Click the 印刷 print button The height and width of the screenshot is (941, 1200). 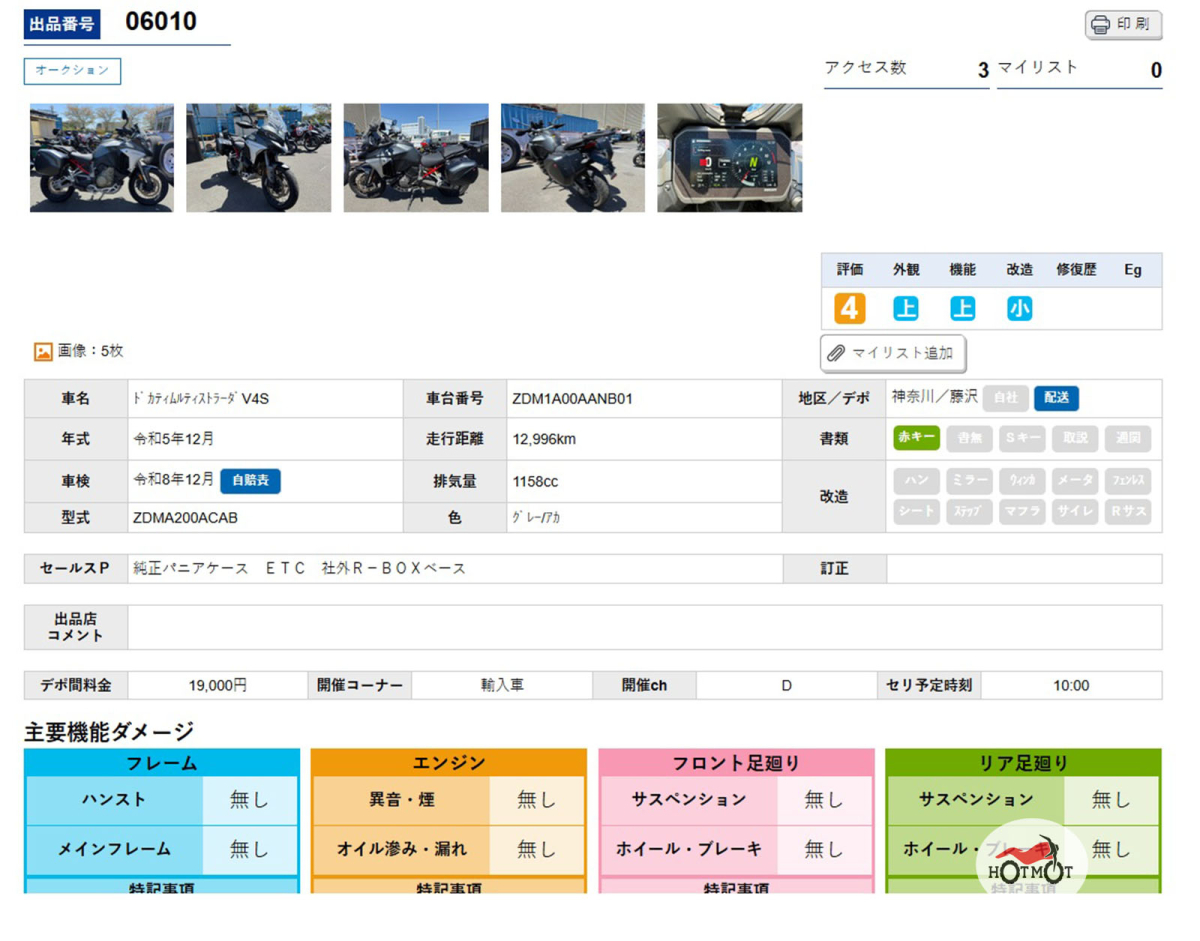pyautogui.click(x=1124, y=25)
